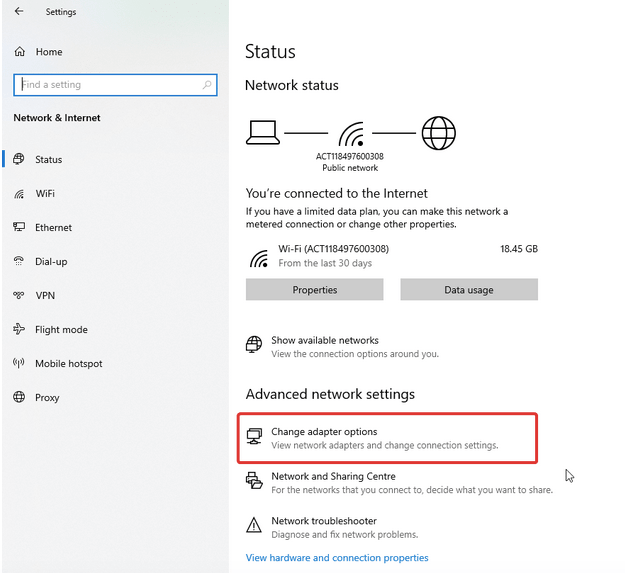Click the Network & Internet section heading
The image size is (625, 573).
click(57, 118)
